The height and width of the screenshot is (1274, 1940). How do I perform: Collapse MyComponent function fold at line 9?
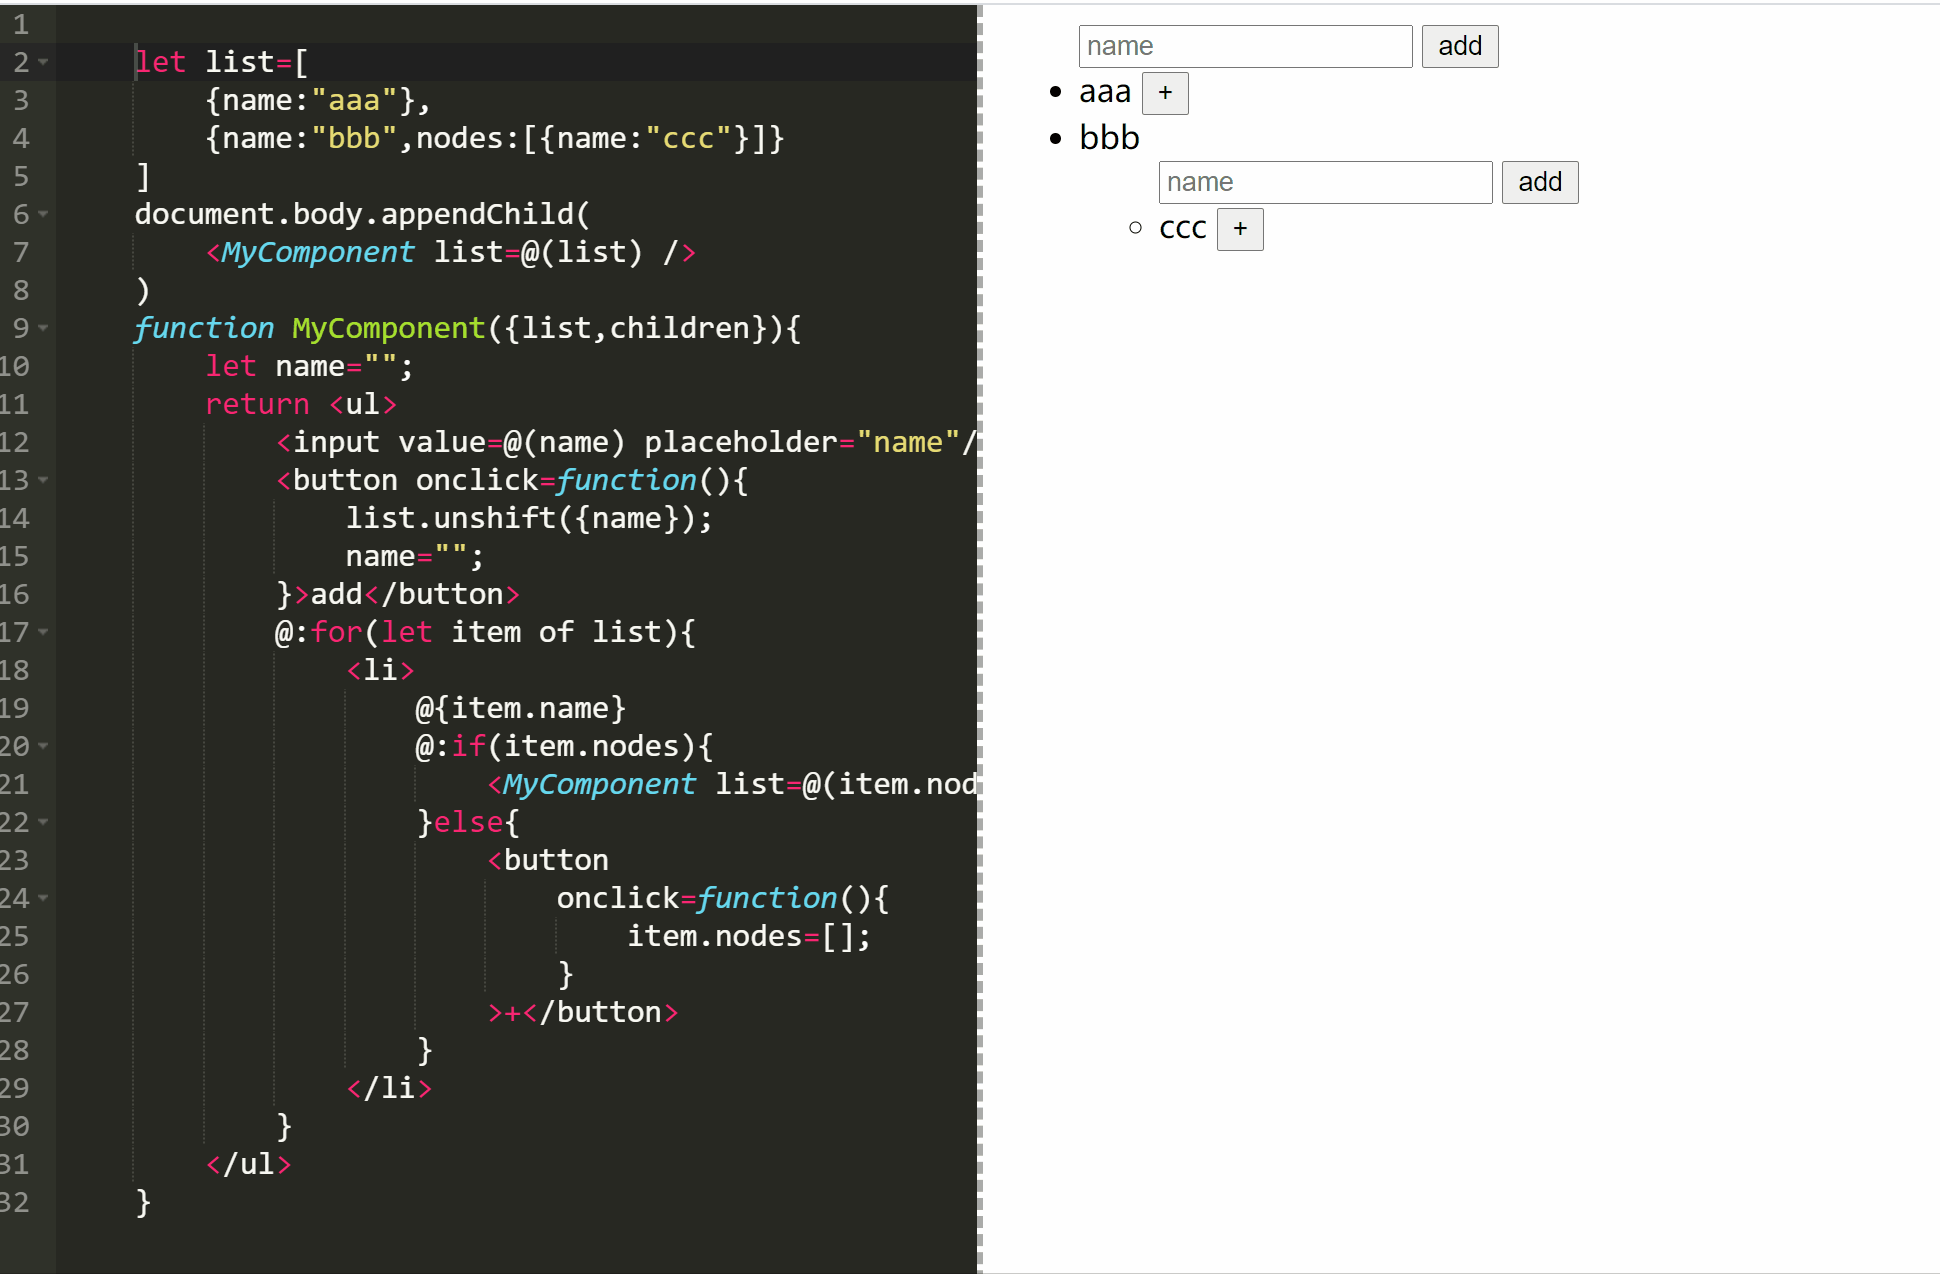pos(43,328)
